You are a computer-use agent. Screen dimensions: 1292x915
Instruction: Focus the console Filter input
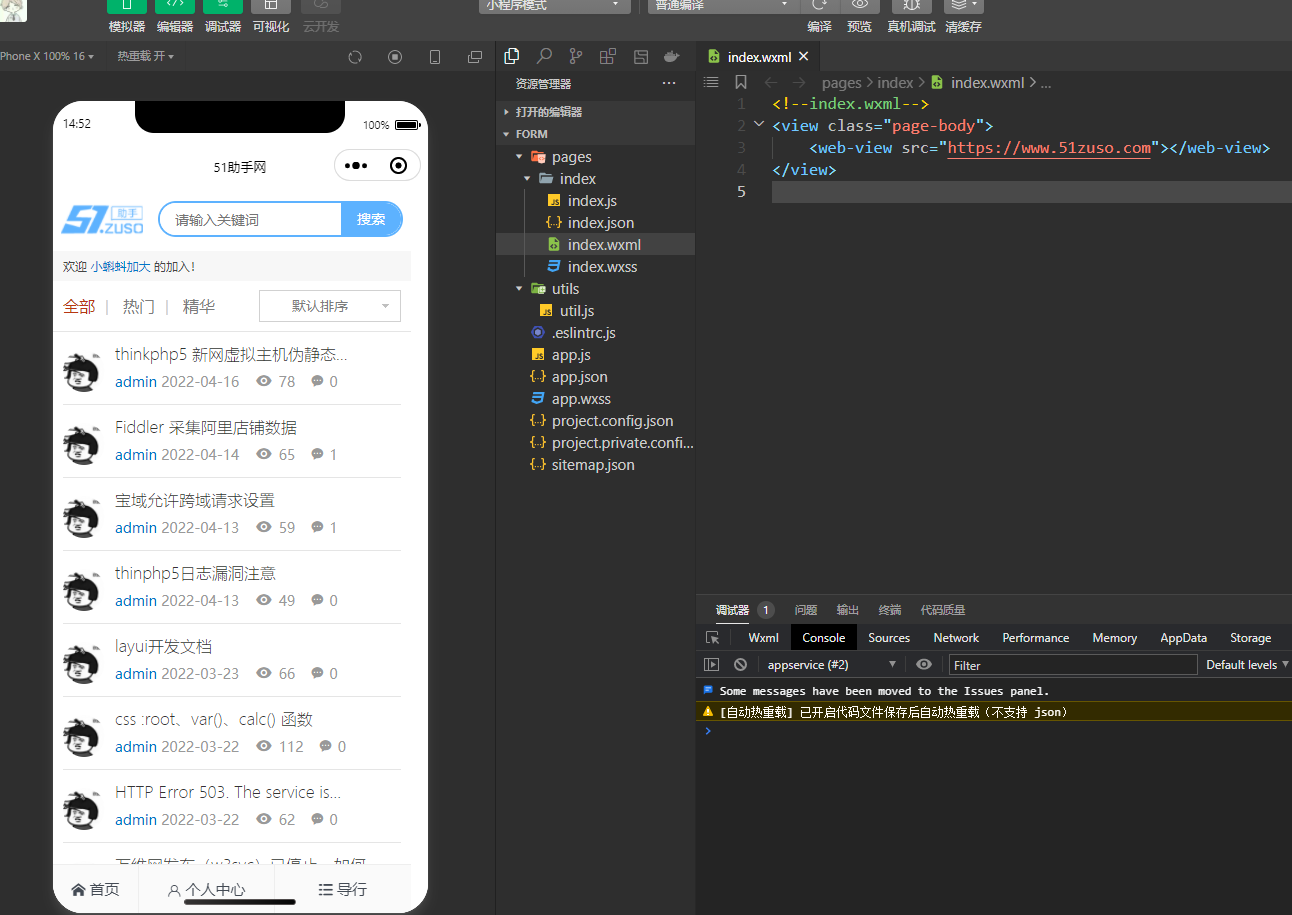tap(1073, 665)
